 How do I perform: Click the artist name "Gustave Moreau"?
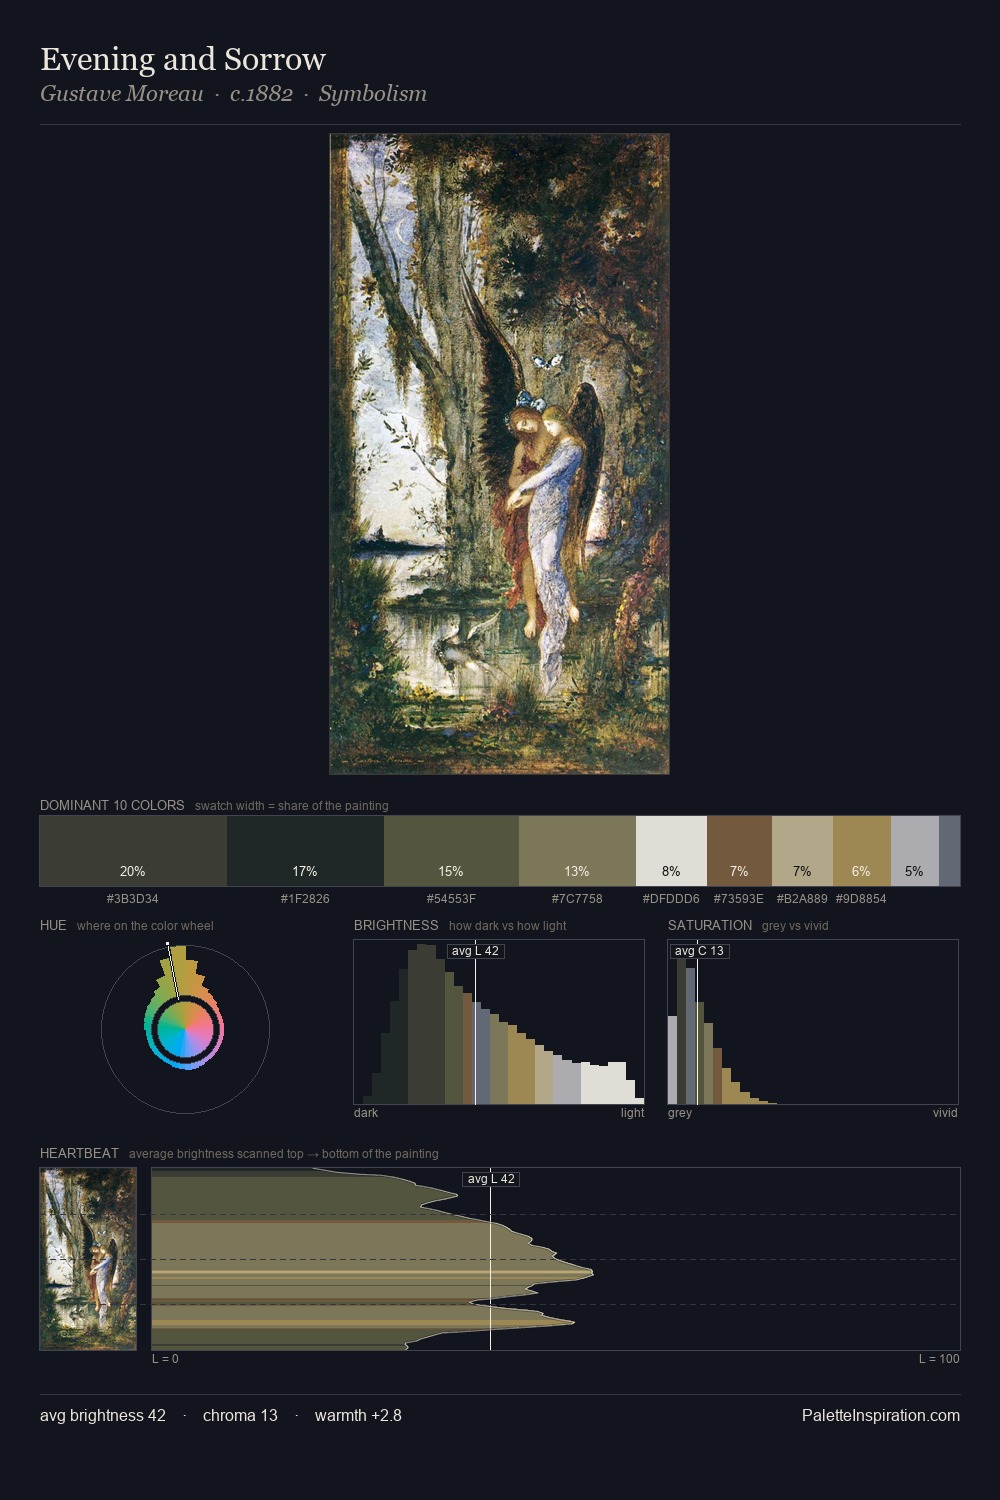pyautogui.click(x=121, y=94)
